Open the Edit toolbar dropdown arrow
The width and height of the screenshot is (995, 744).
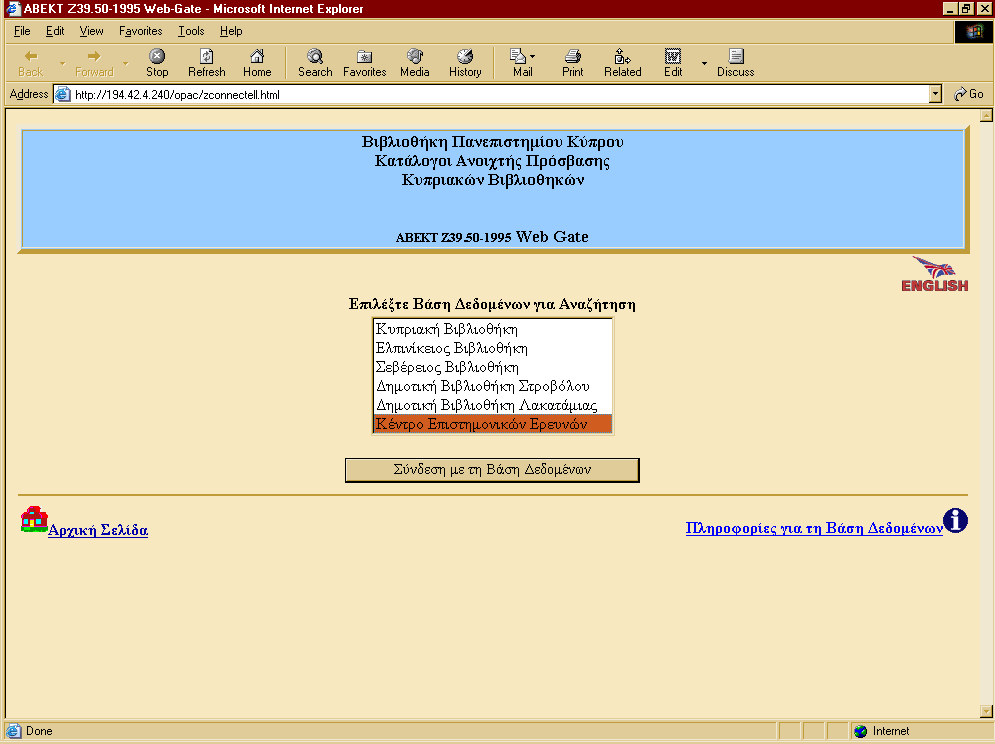point(704,63)
